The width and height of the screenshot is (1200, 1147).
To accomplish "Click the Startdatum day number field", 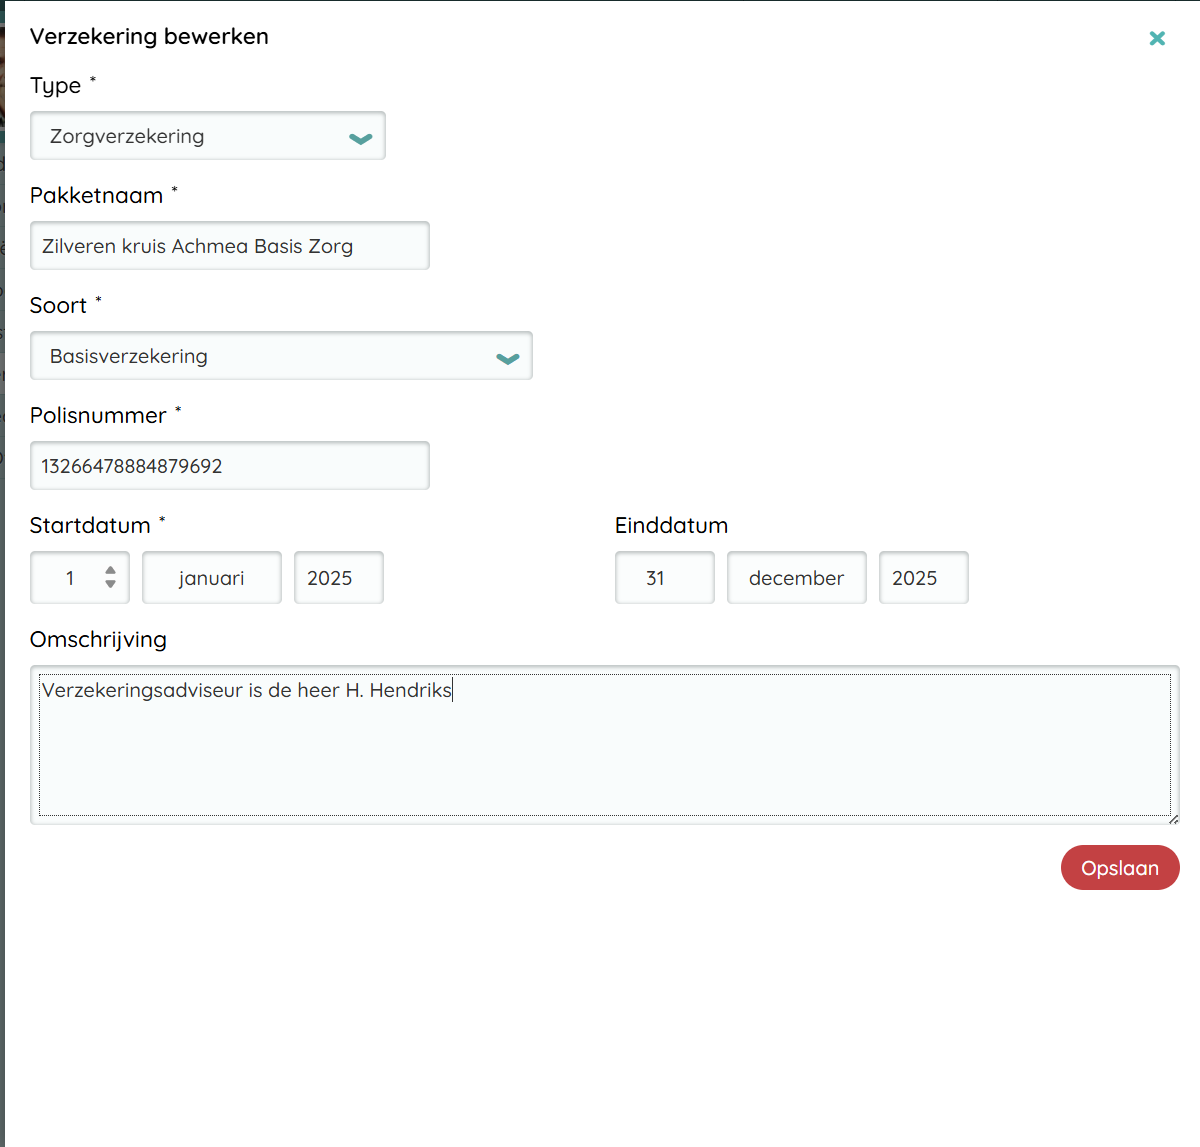I will tap(68, 578).
